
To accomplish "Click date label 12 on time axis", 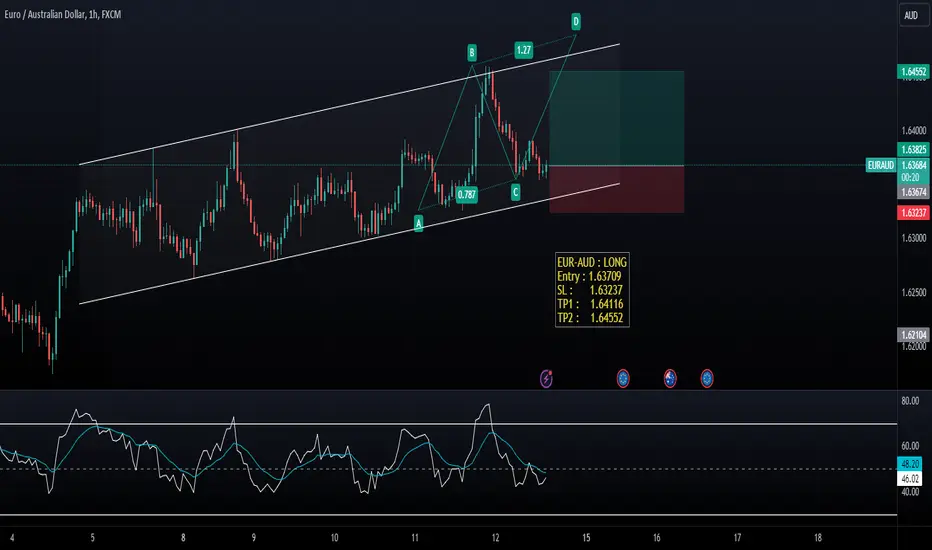I will (496, 538).
